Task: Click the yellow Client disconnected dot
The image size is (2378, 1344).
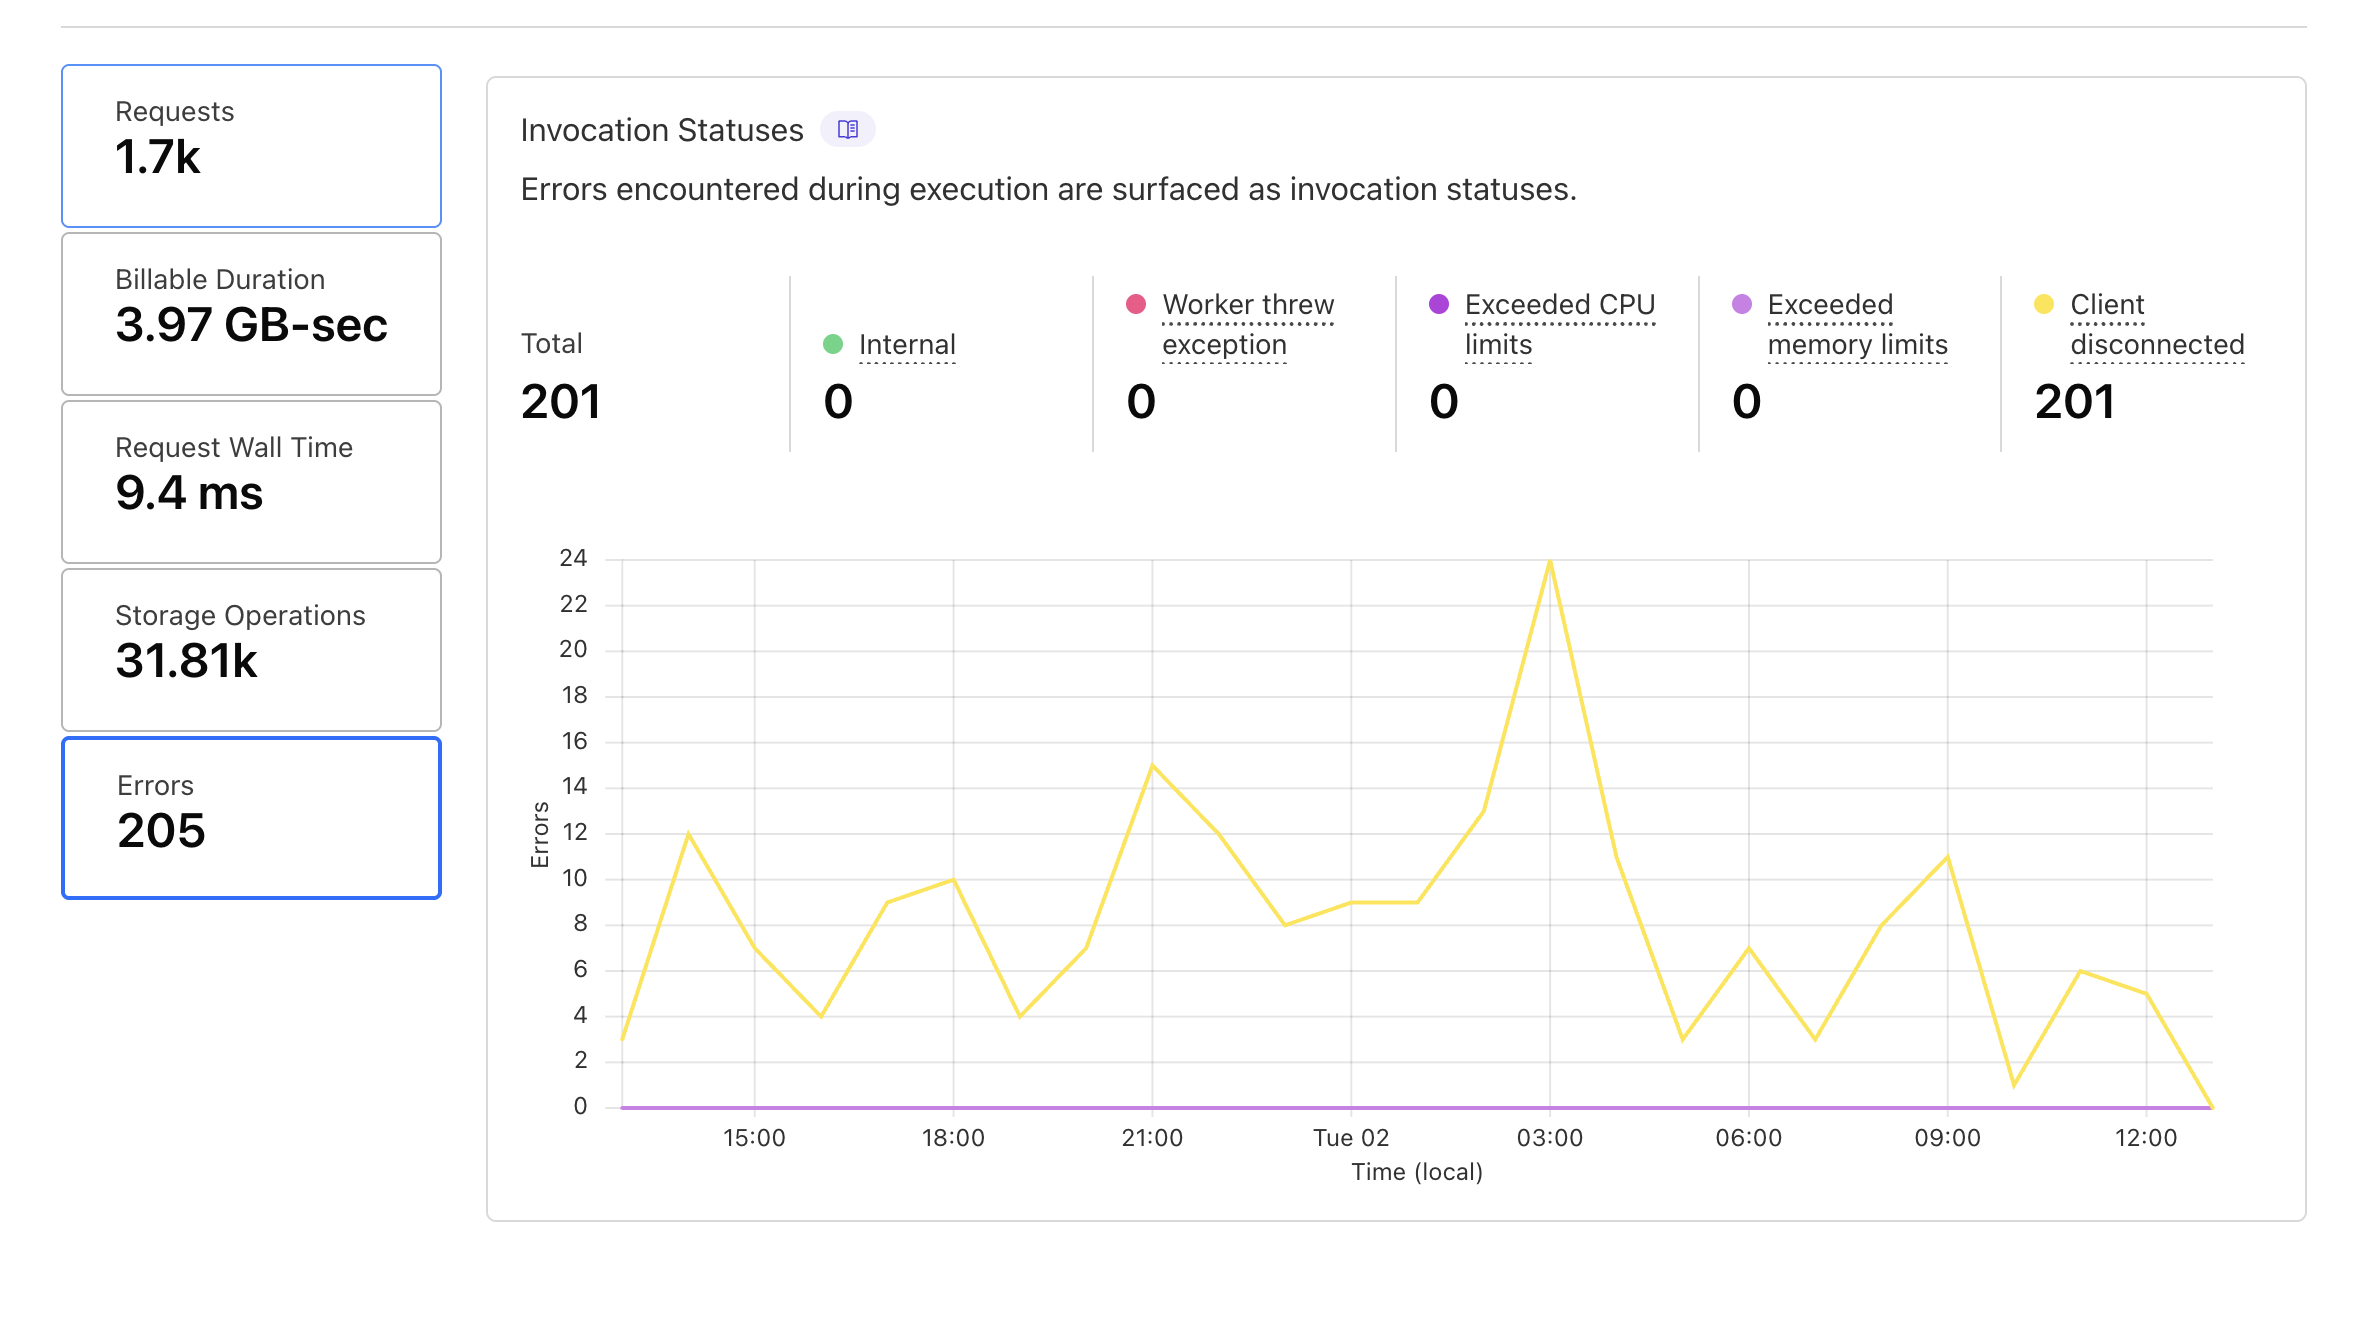Action: point(2044,304)
